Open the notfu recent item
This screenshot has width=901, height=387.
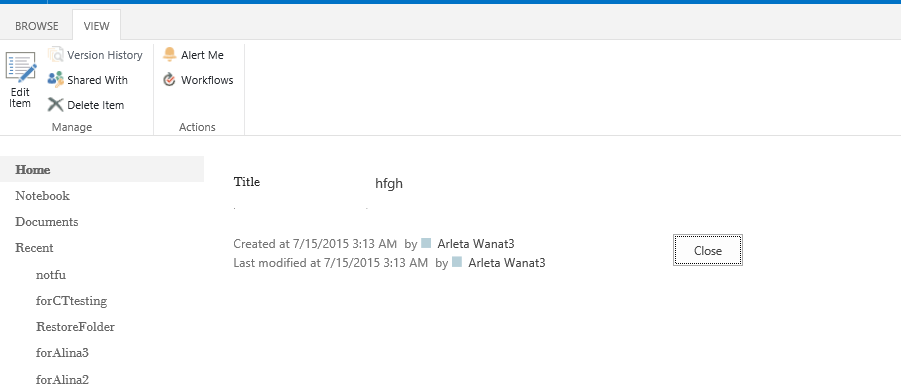pyautogui.click(x=51, y=274)
